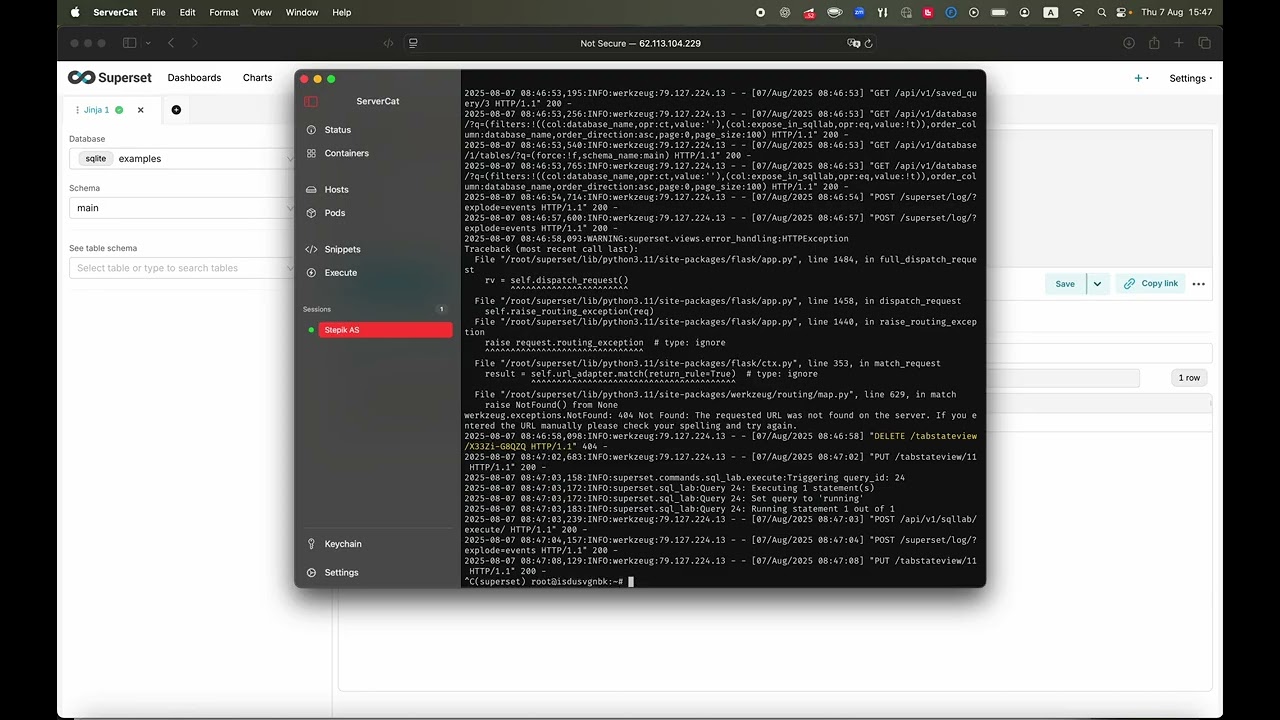Open Safari downloads icon
Image resolution: width=1280 pixels, height=720 pixels.
[1129, 43]
